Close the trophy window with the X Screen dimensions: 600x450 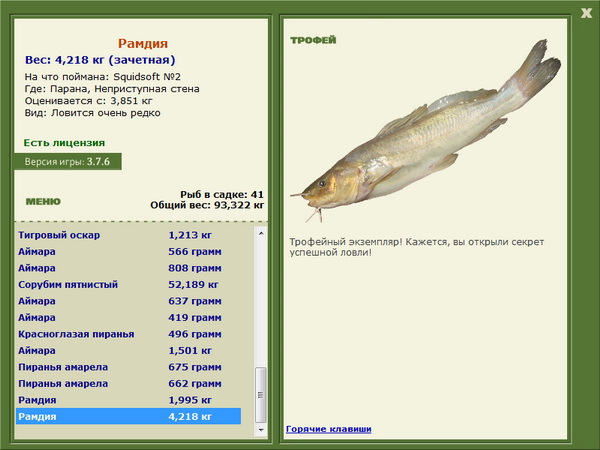coord(586,13)
